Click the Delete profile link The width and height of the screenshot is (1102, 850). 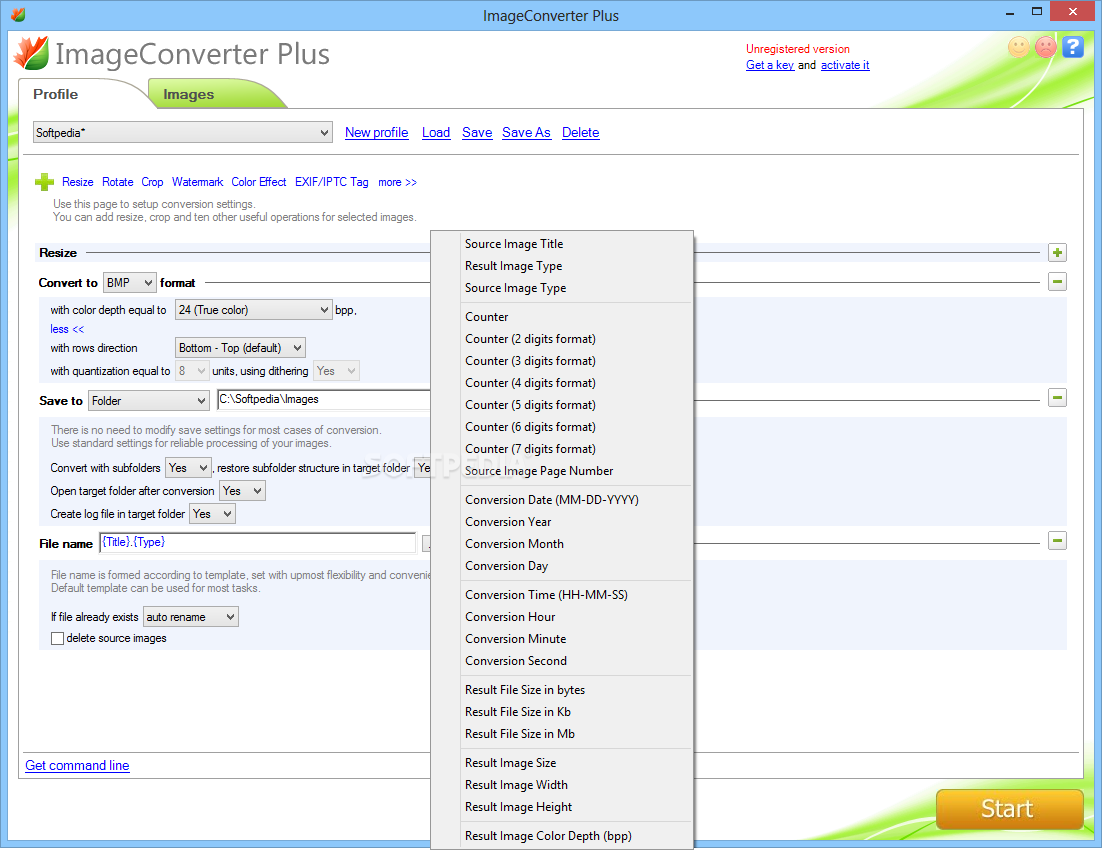[x=581, y=132]
